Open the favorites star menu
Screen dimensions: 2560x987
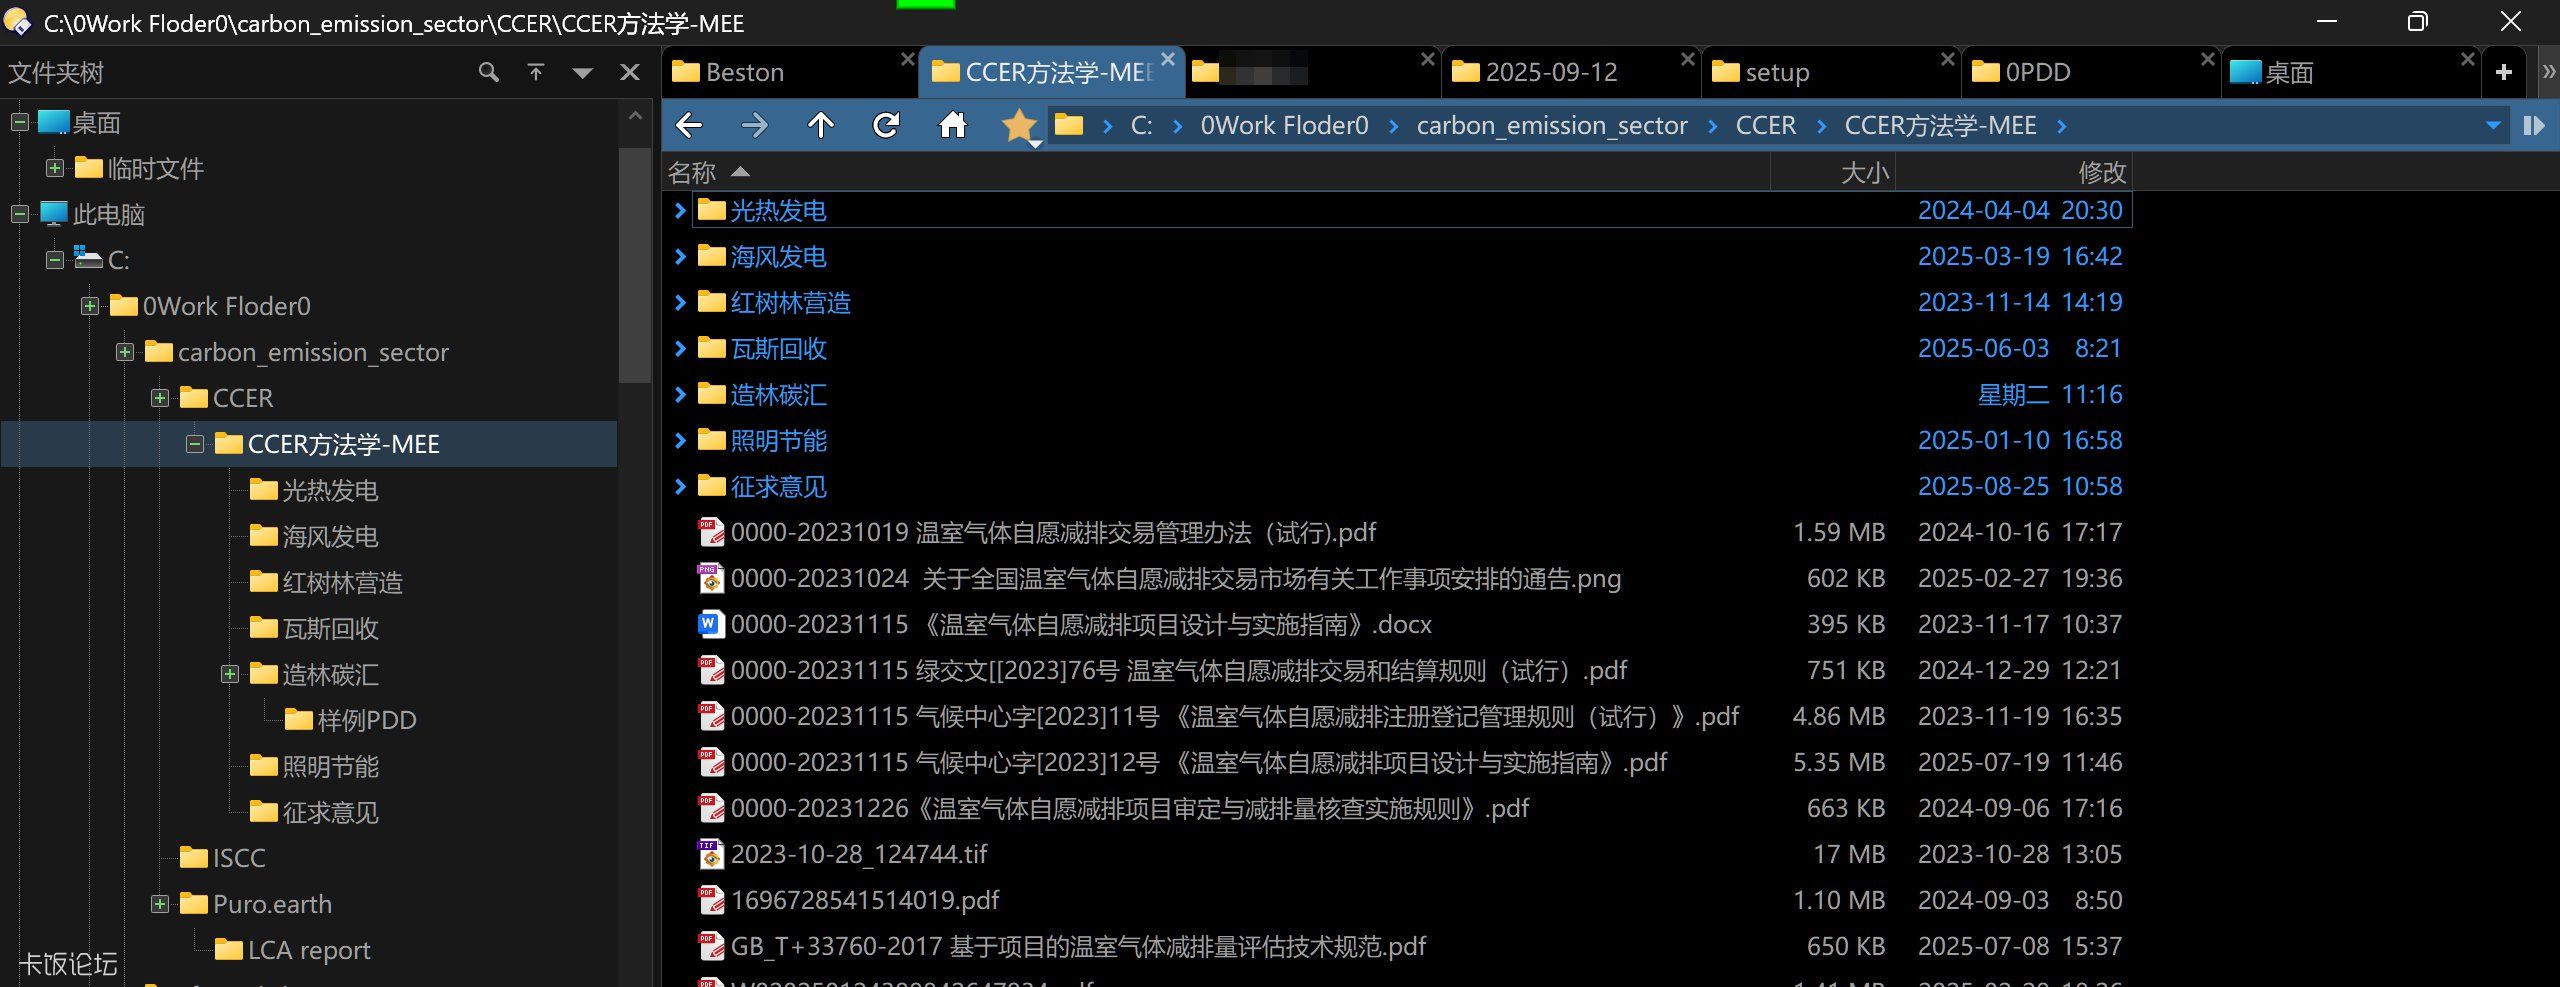1019,126
